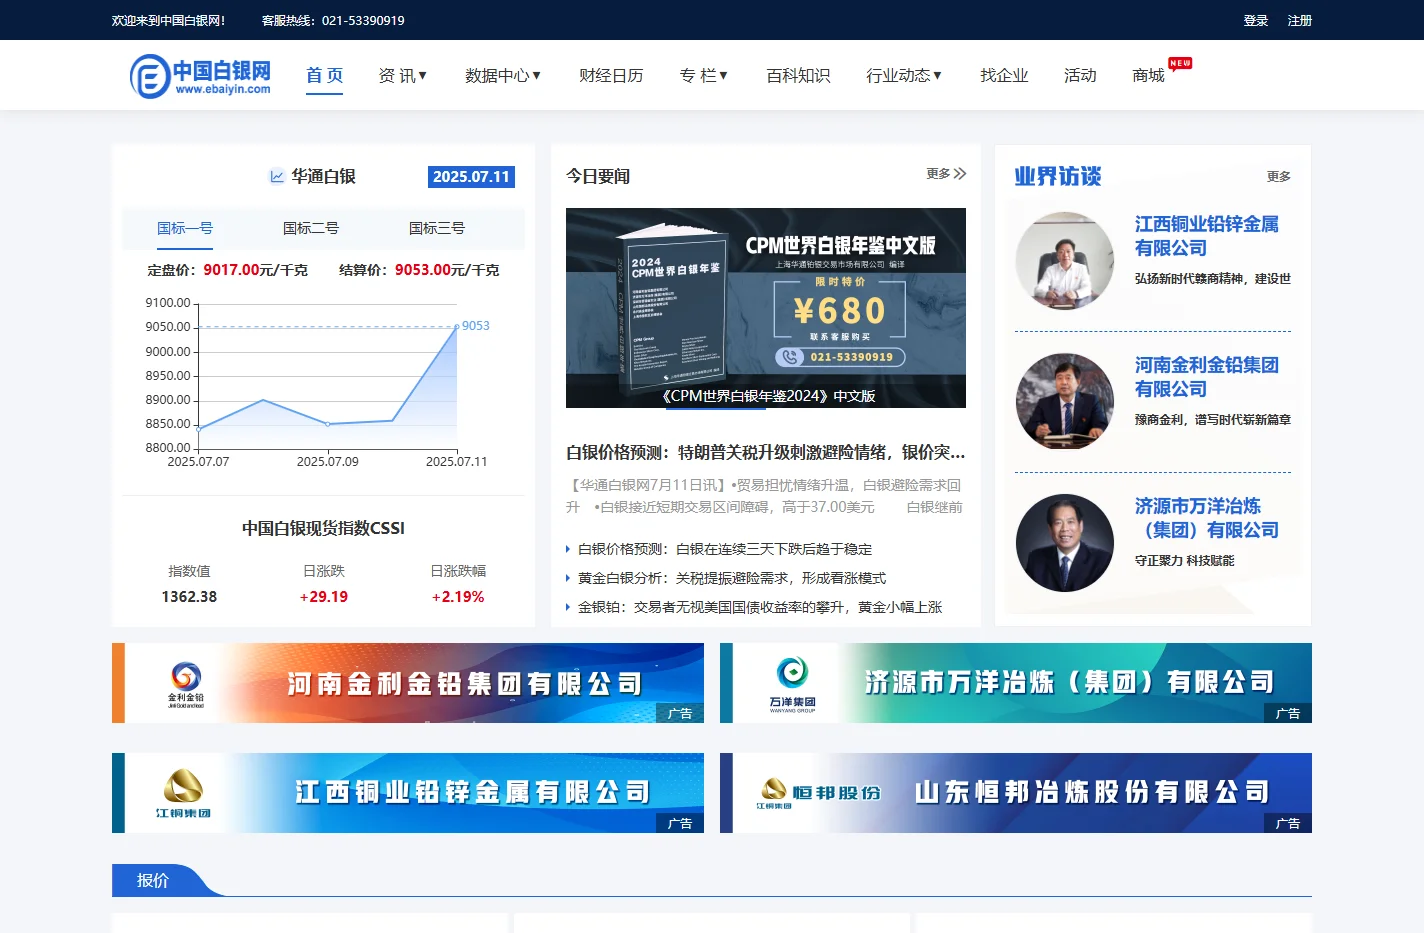Switch to the 国标一号 tab
The width and height of the screenshot is (1424, 933).
point(185,229)
